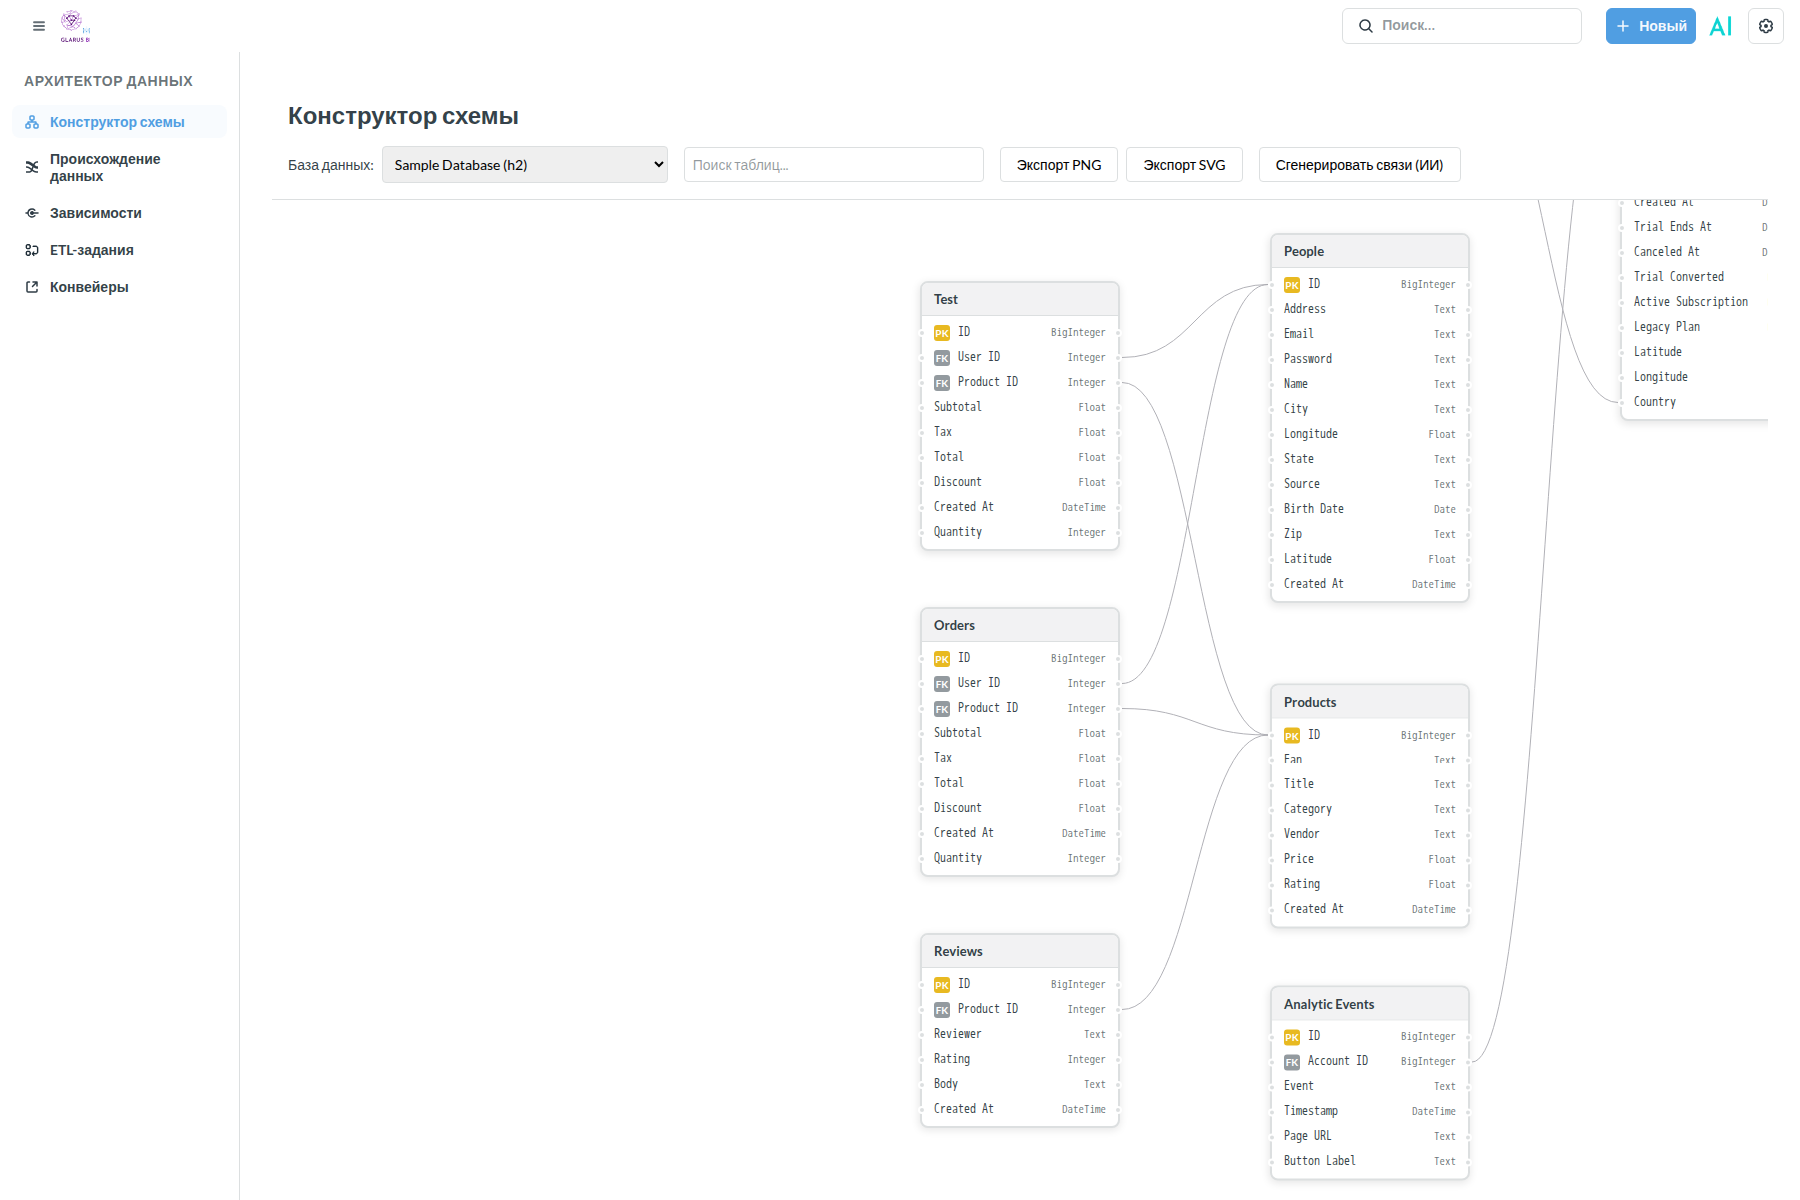Select the People table header

[x=1370, y=251]
